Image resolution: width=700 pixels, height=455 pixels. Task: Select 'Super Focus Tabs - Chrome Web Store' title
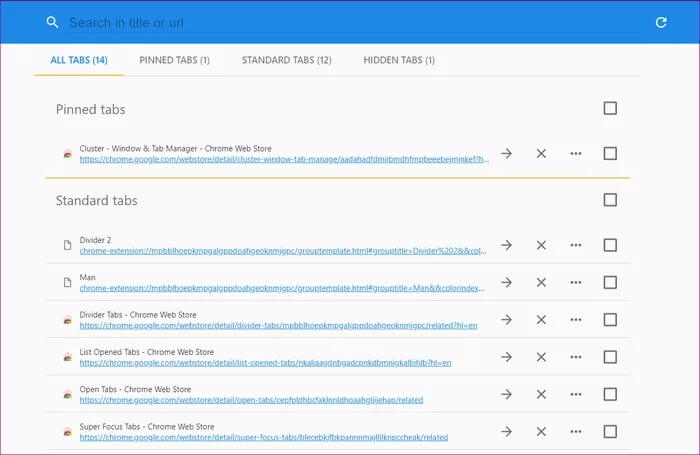(x=147, y=427)
